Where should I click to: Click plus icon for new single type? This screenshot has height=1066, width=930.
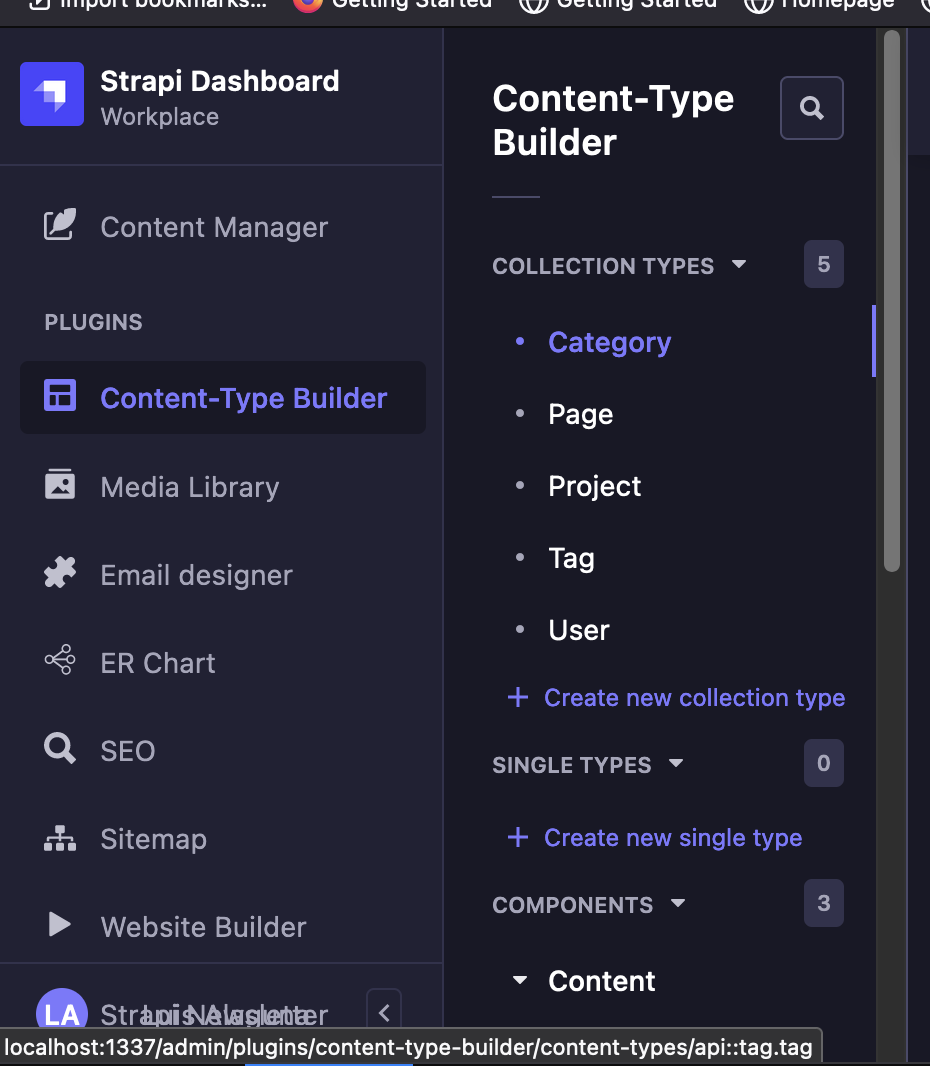tap(518, 838)
